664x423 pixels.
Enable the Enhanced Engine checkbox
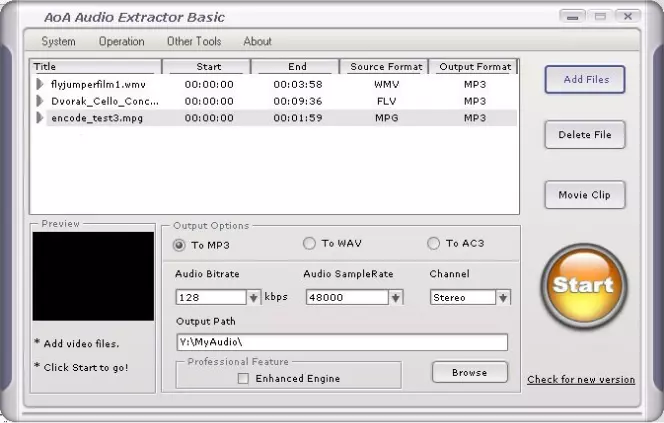point(243,379)
